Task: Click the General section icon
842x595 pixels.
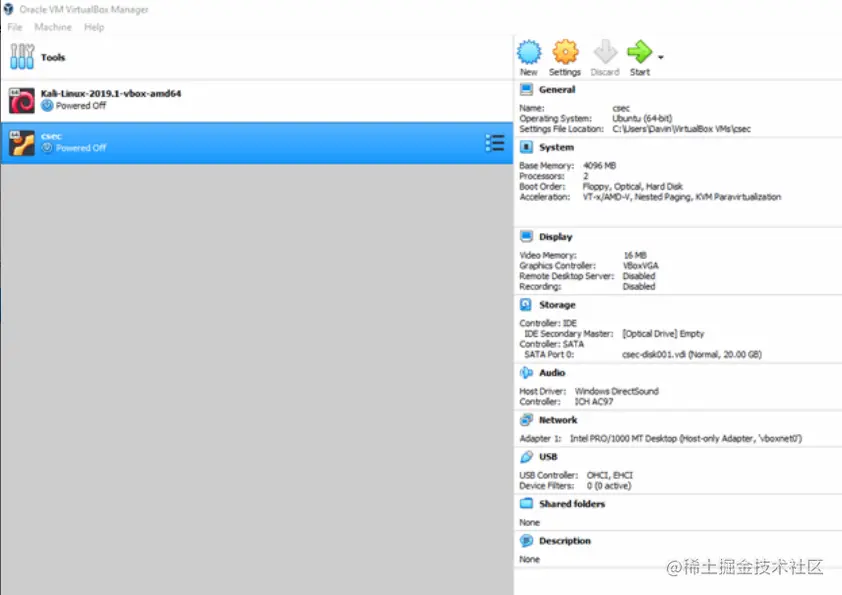Action: click(x=526, y=89)
